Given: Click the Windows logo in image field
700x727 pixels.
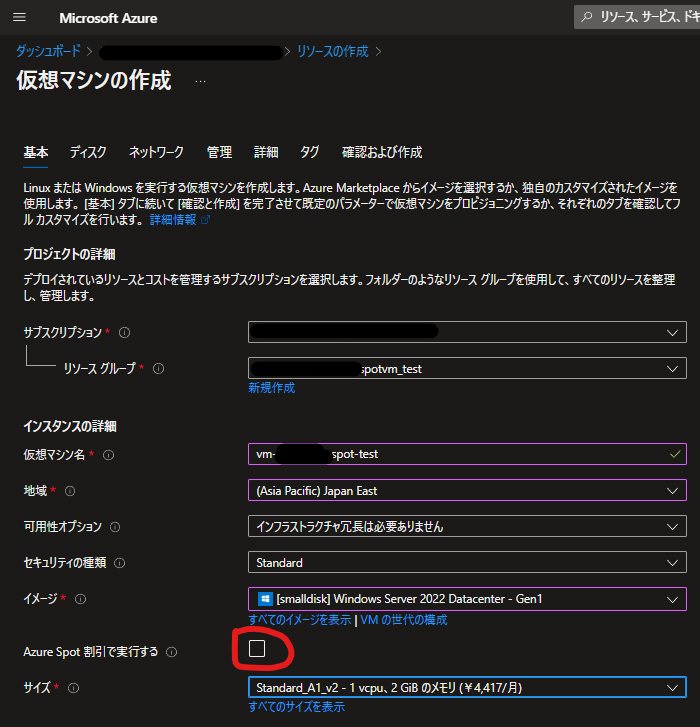Looking at the screenshot, I should [265, 599].
